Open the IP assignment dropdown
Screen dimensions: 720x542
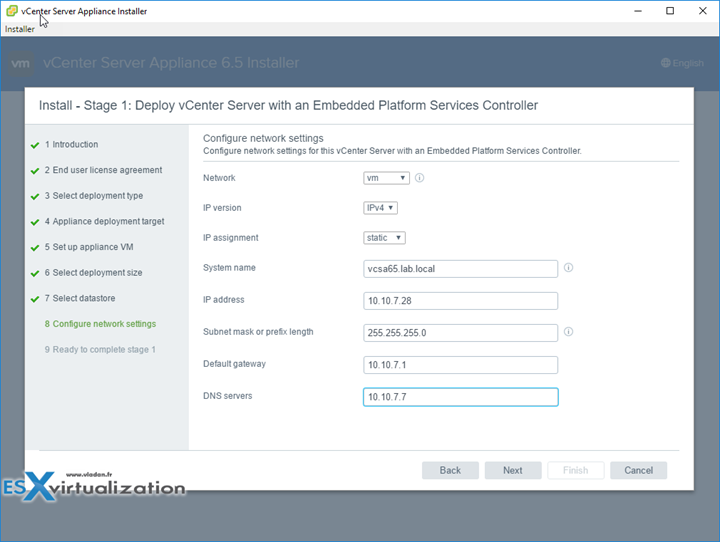tap(384, 237)
